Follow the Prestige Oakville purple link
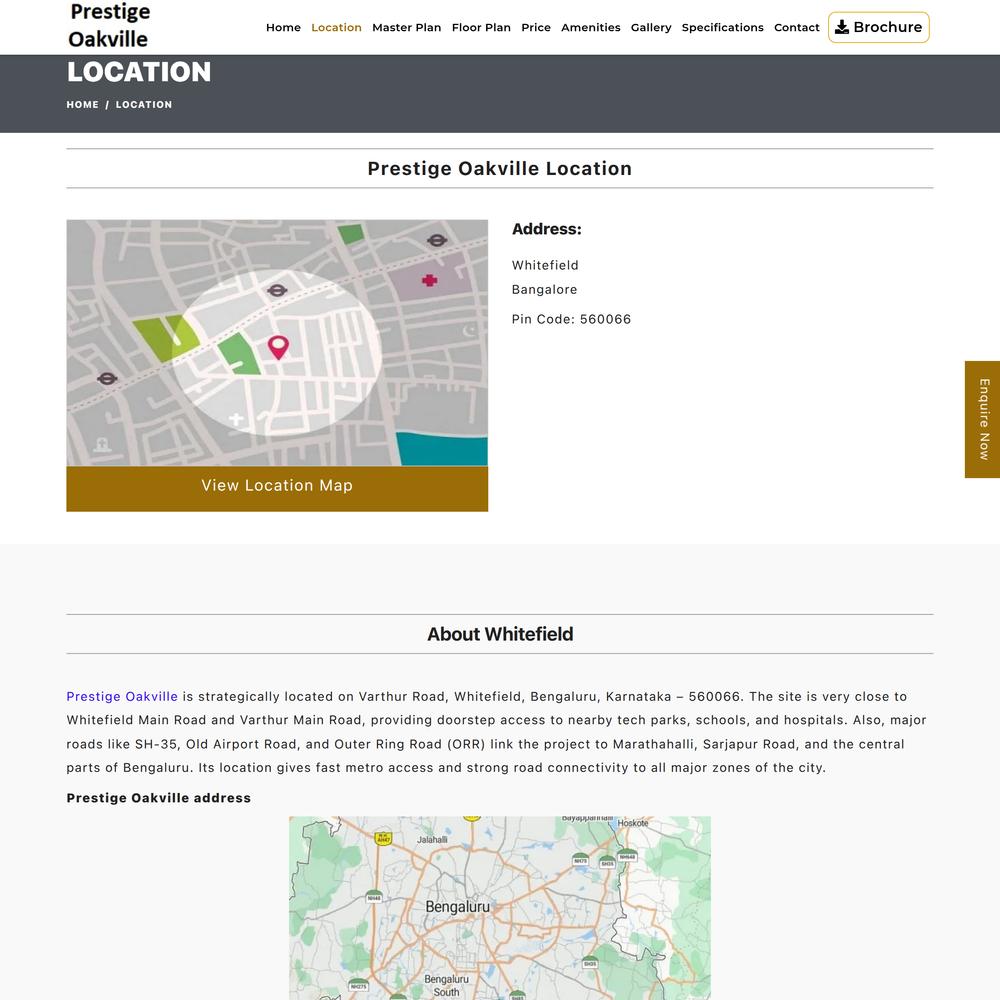Viewport: 1000px width, 1000px height. [122, 696]
